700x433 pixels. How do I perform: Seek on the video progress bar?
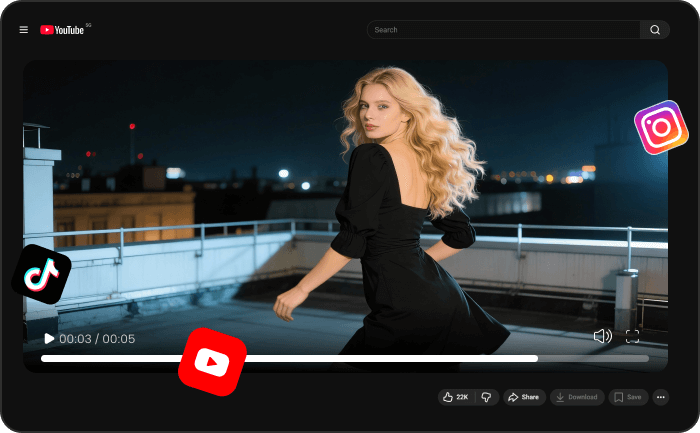tap(345, 358)
